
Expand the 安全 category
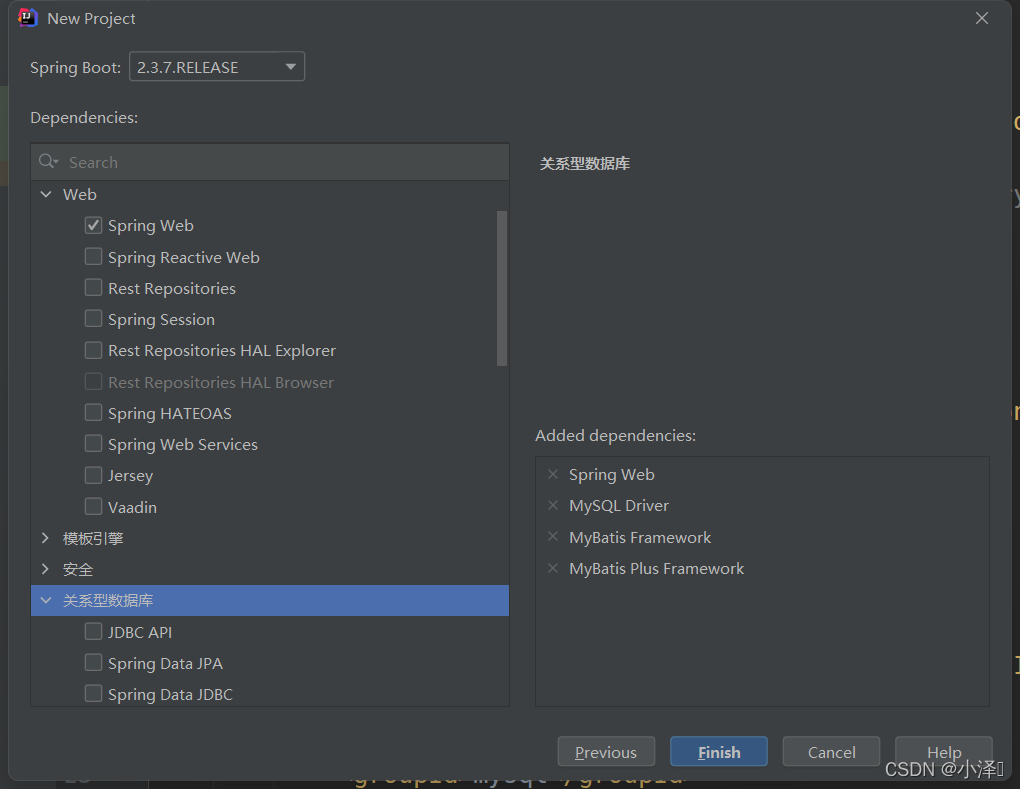pos(46,569)
